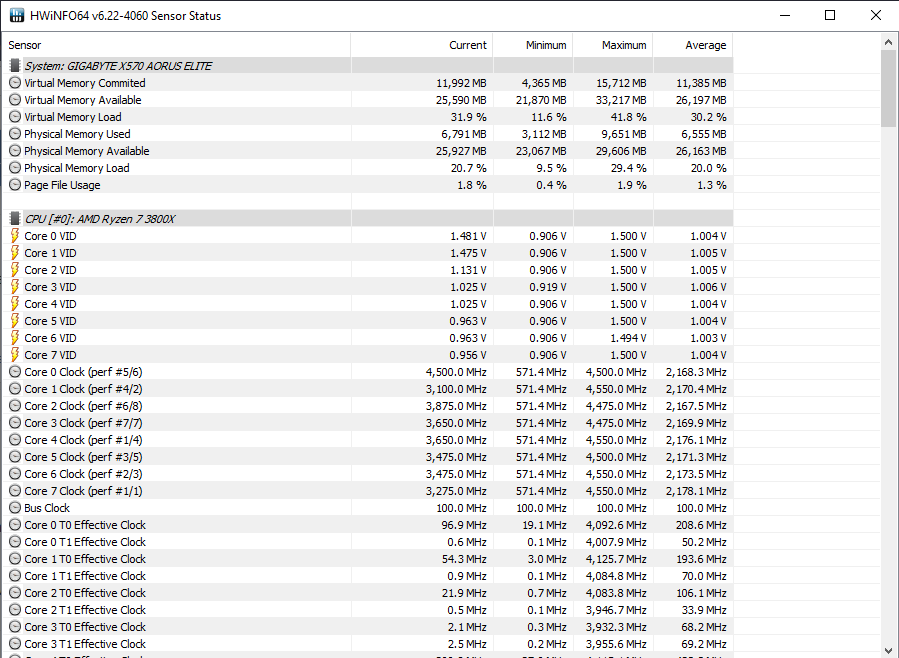Click the chip icon beside CPU [#0]: AMD Ryzen 7 3800X
This screenshot has height=658, width=899.
(15, 219)
